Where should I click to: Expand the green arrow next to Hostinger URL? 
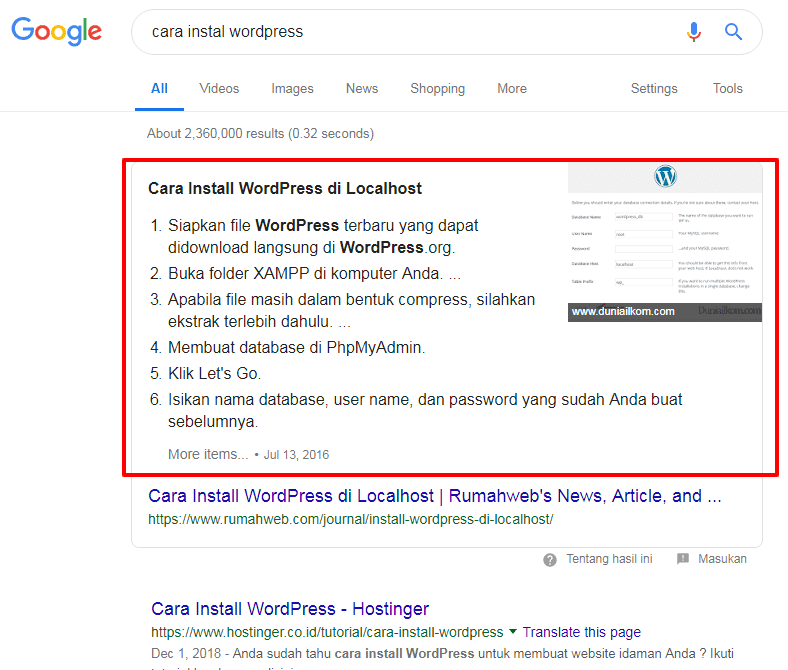coord(513,632)
